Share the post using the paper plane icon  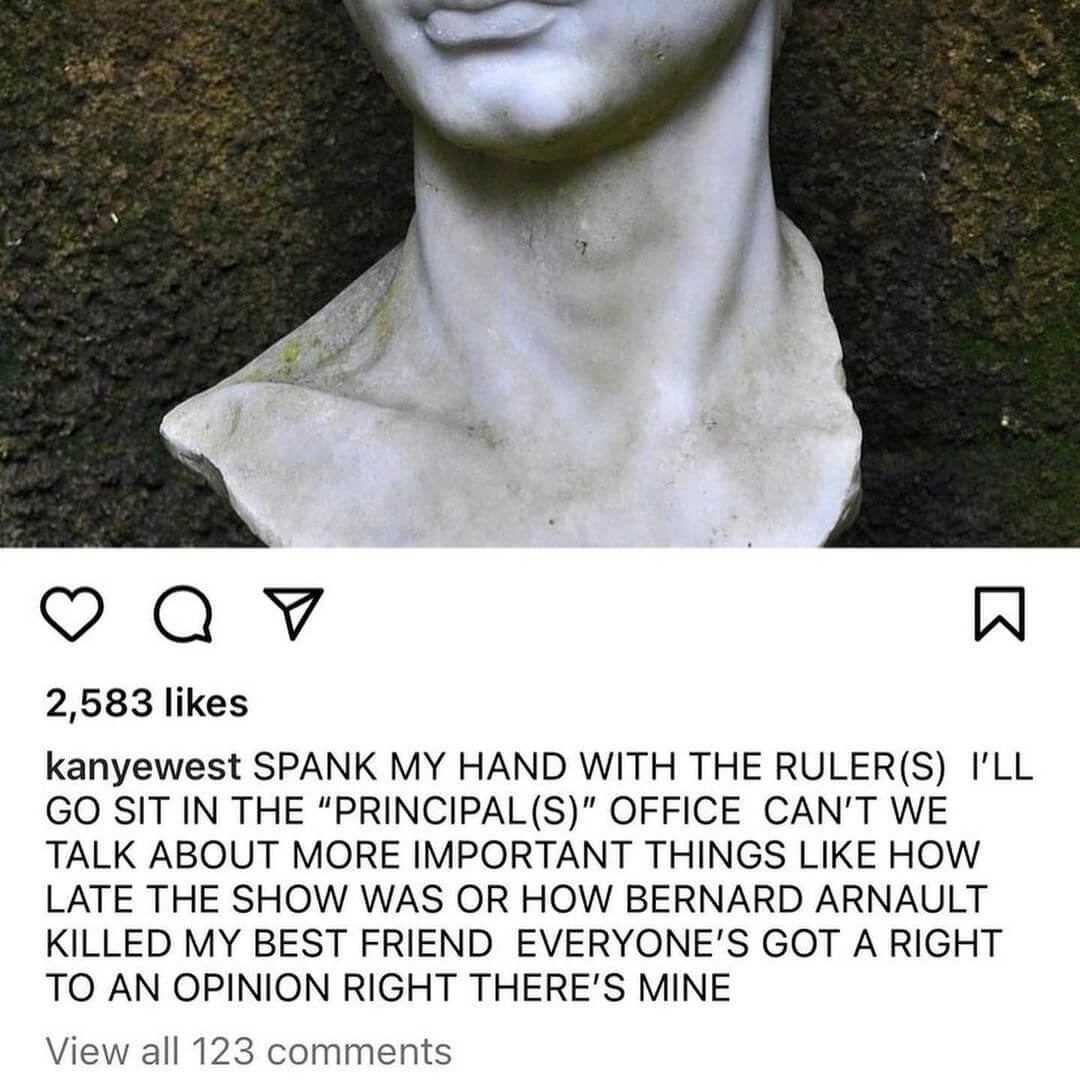tap(294, 612)
